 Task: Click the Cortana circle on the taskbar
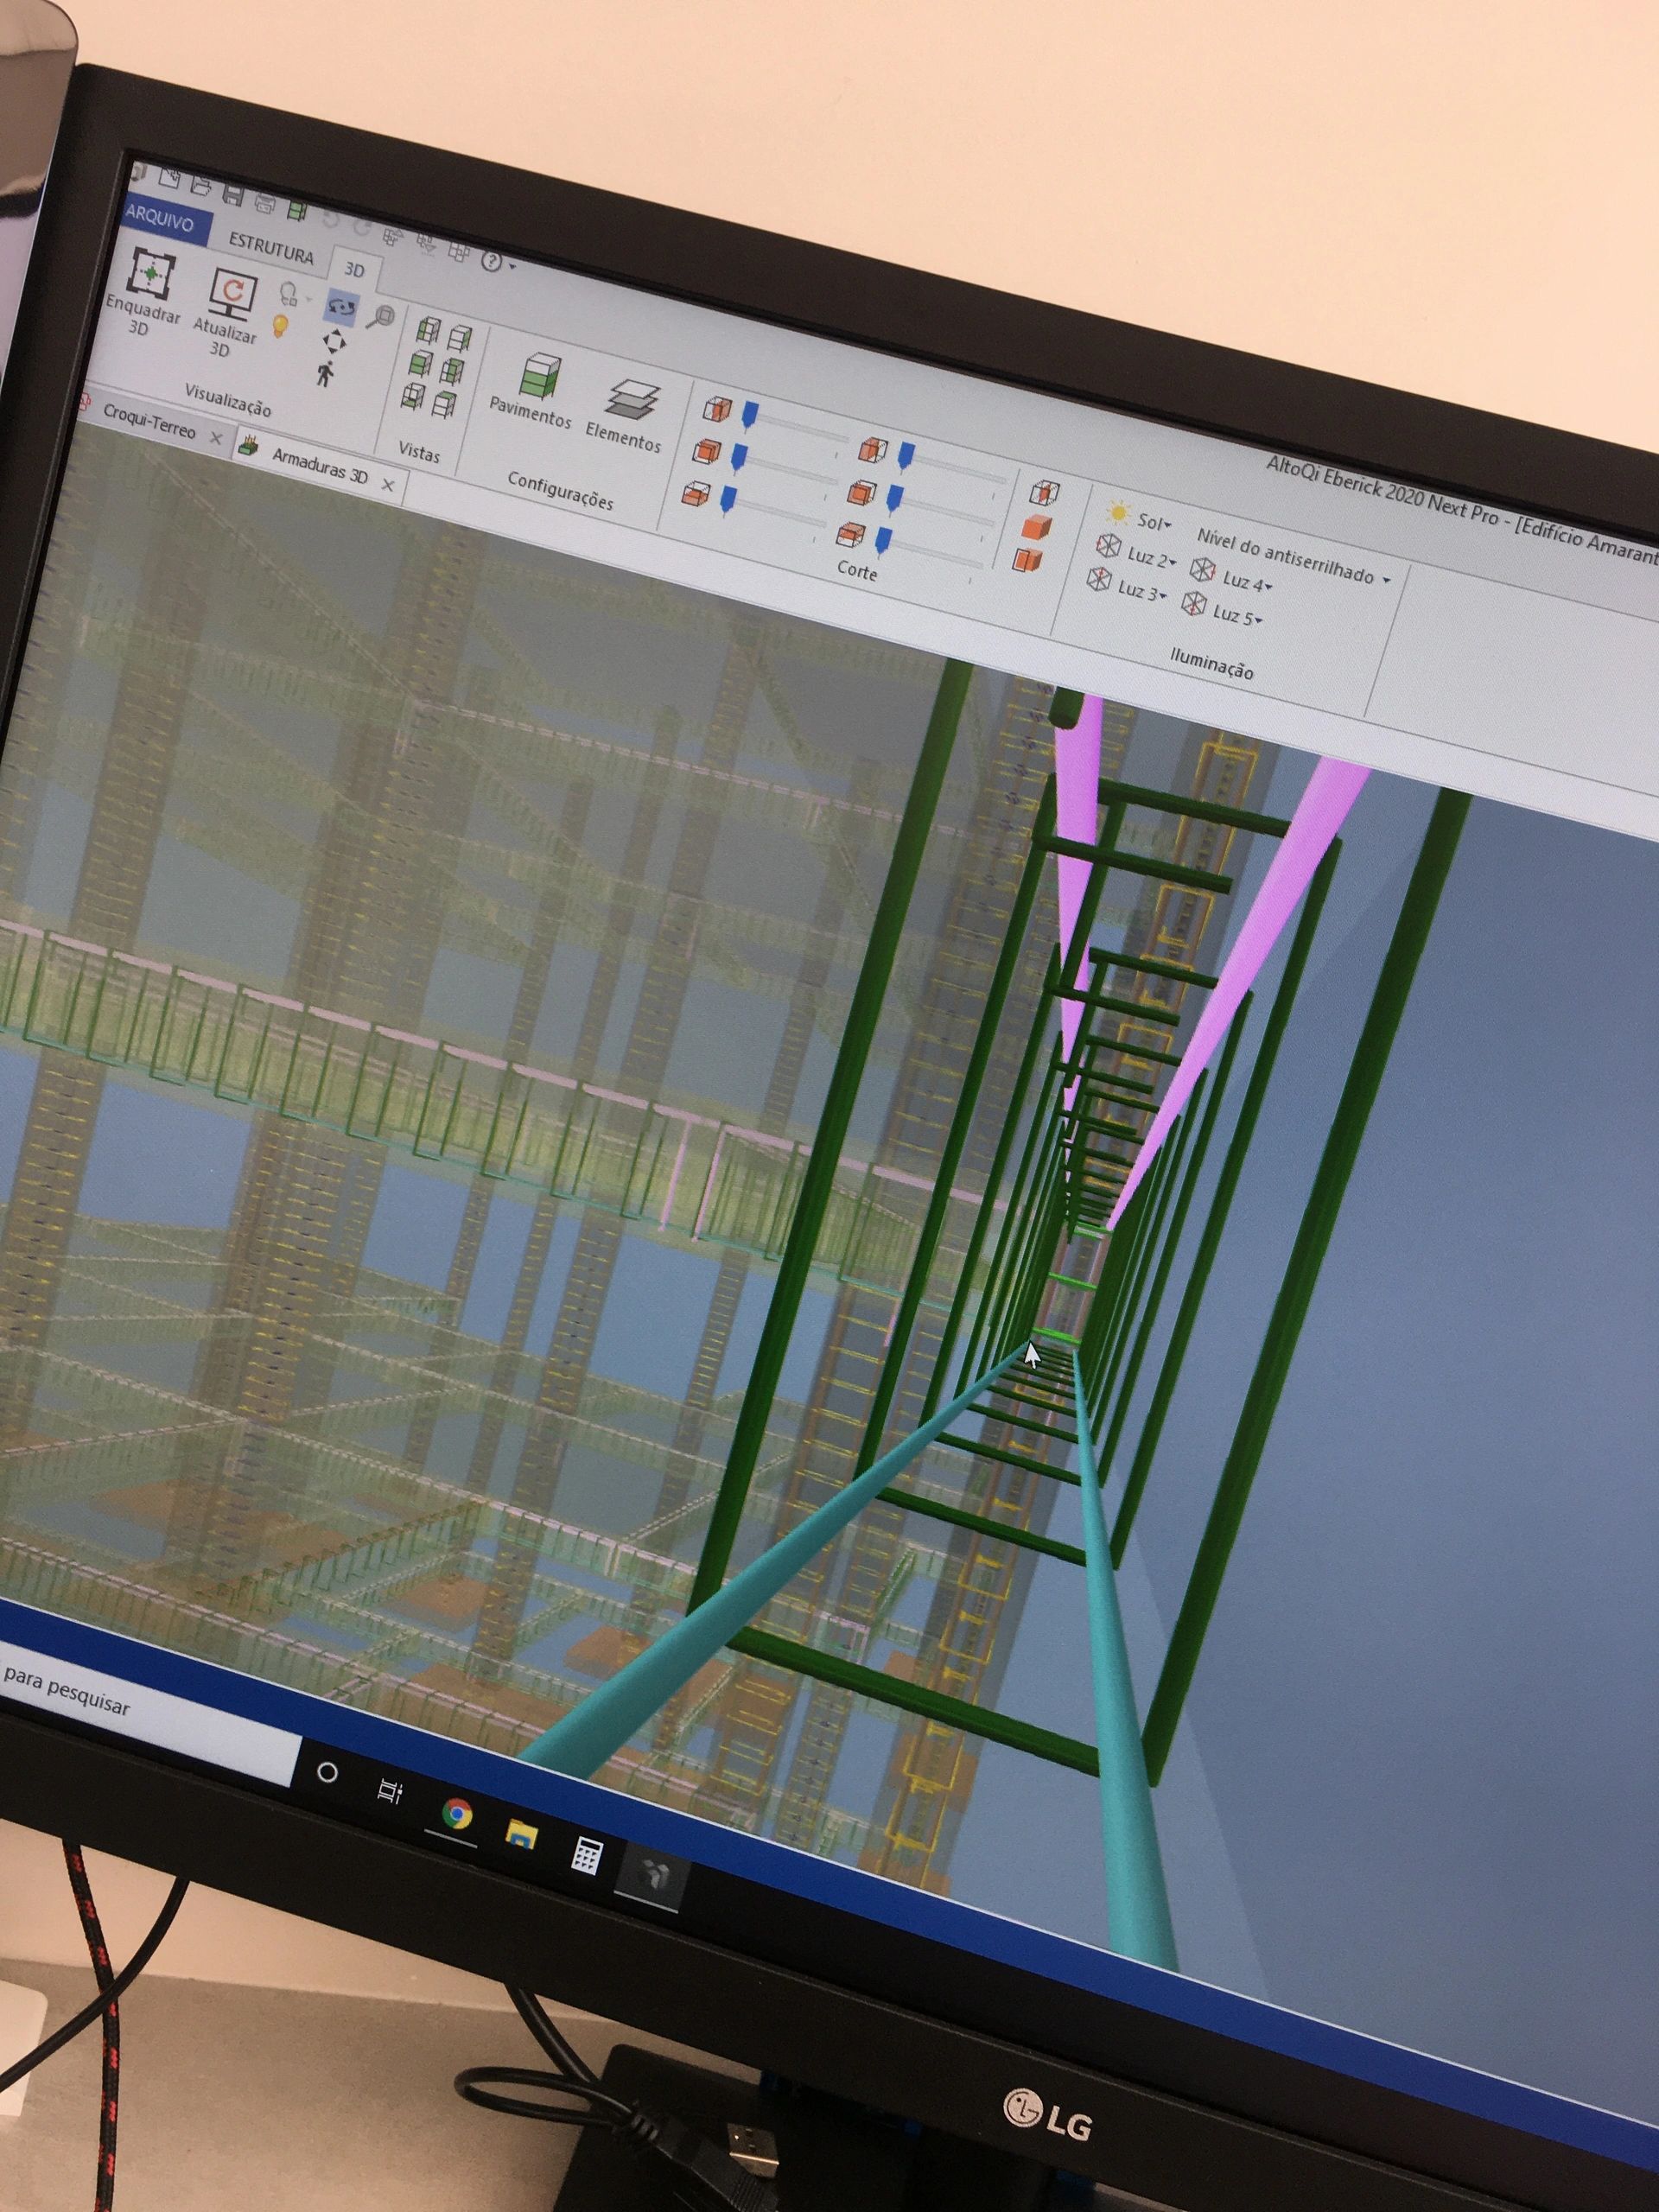[x=327, y=1774]
